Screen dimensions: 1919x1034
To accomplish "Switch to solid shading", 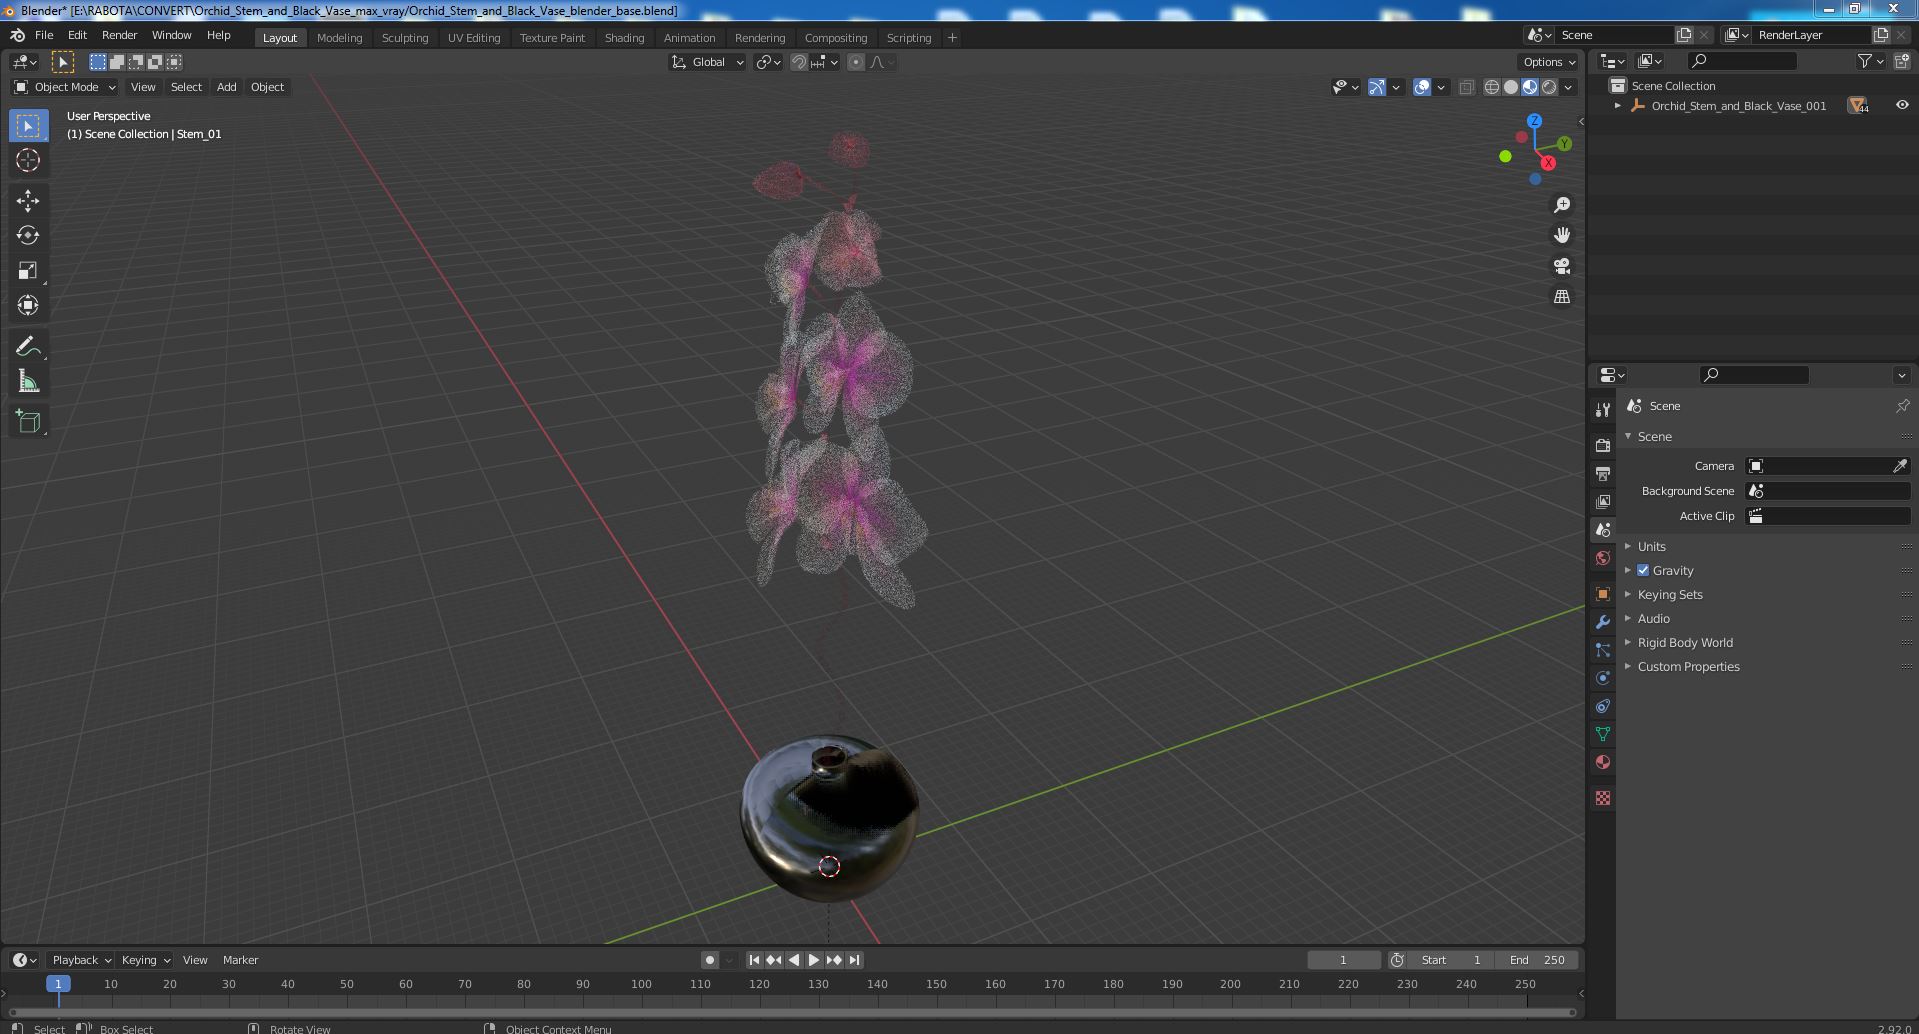I will click(x=1511, y=87).
